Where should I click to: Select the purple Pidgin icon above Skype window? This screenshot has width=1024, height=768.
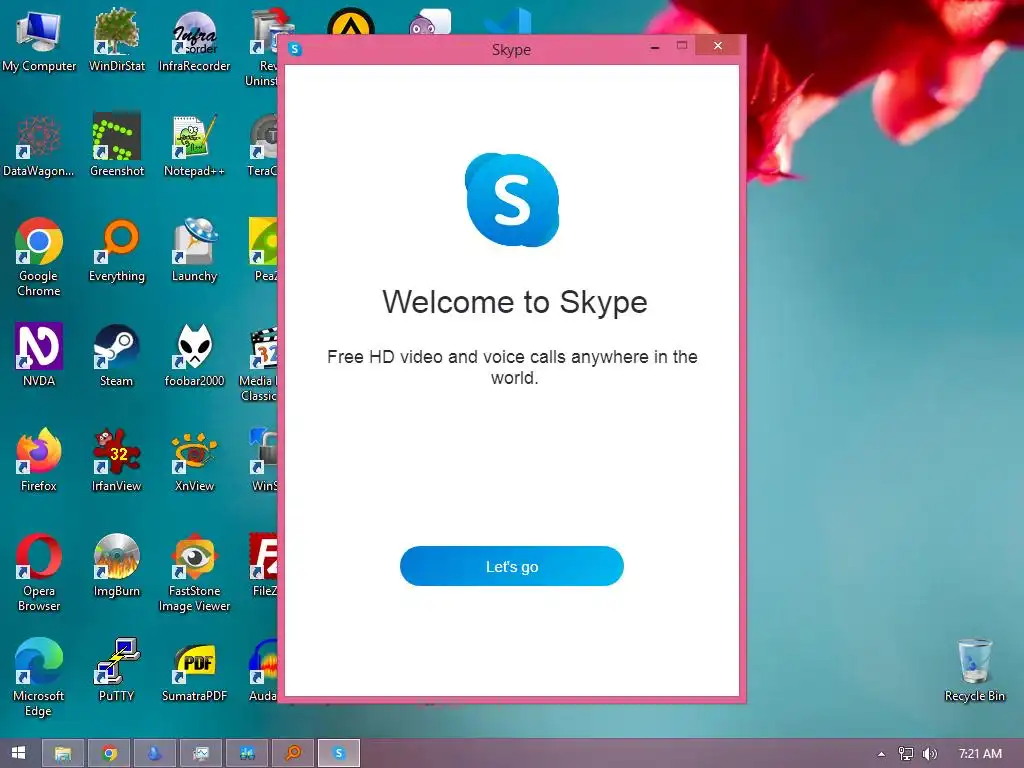[429, 23]
